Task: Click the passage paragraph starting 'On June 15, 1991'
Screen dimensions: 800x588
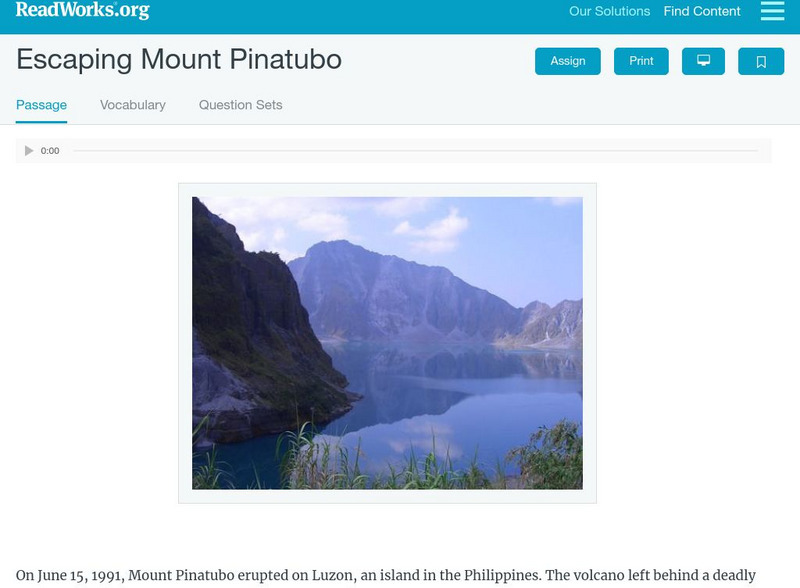Action: (385, 576)
